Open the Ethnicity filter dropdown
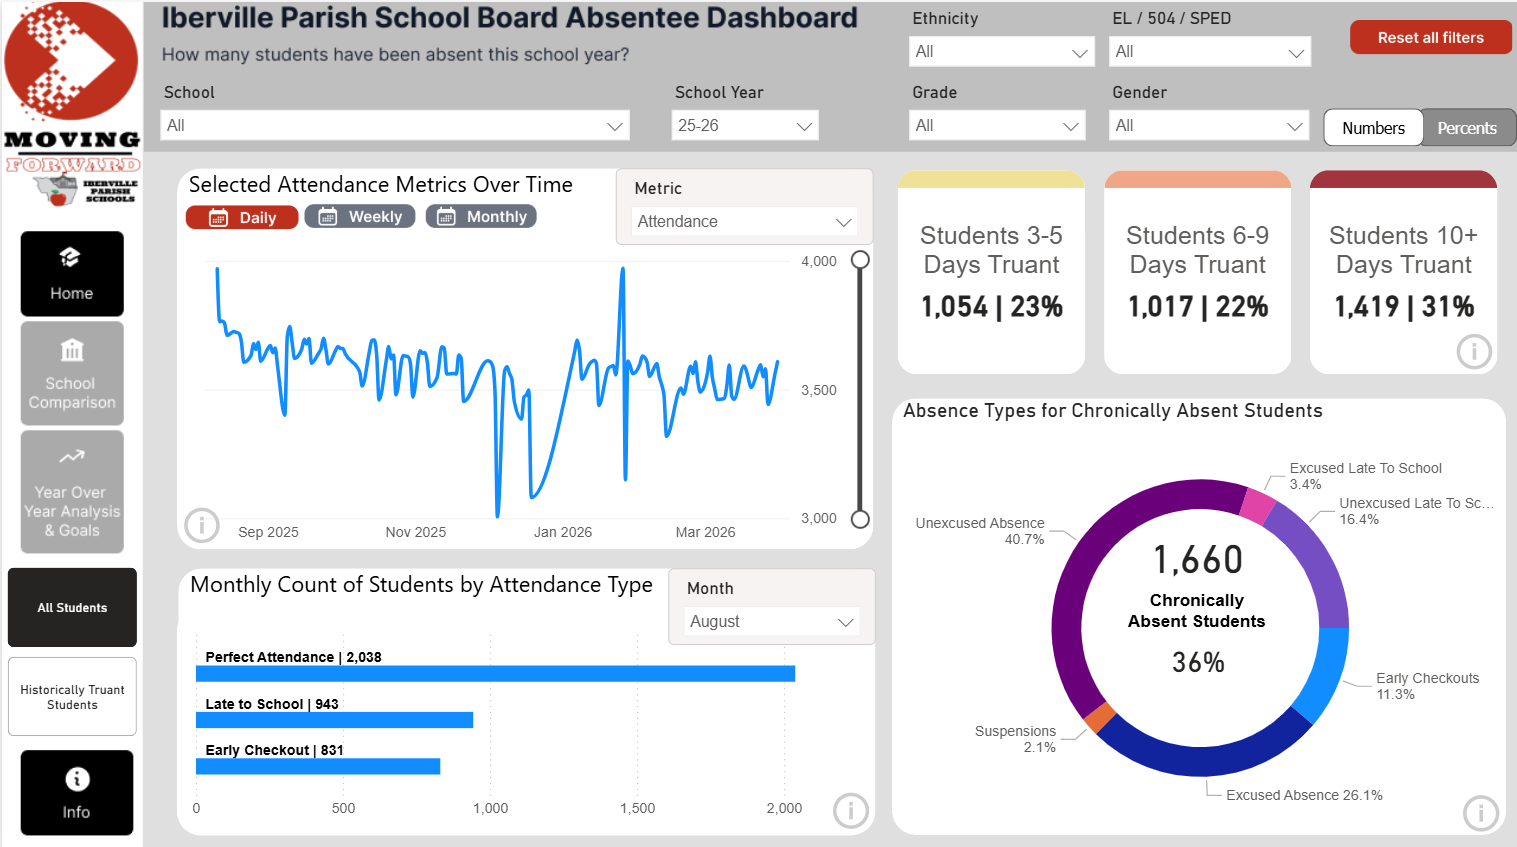This screenshot has height=847, width=1517. (1002, 51)
